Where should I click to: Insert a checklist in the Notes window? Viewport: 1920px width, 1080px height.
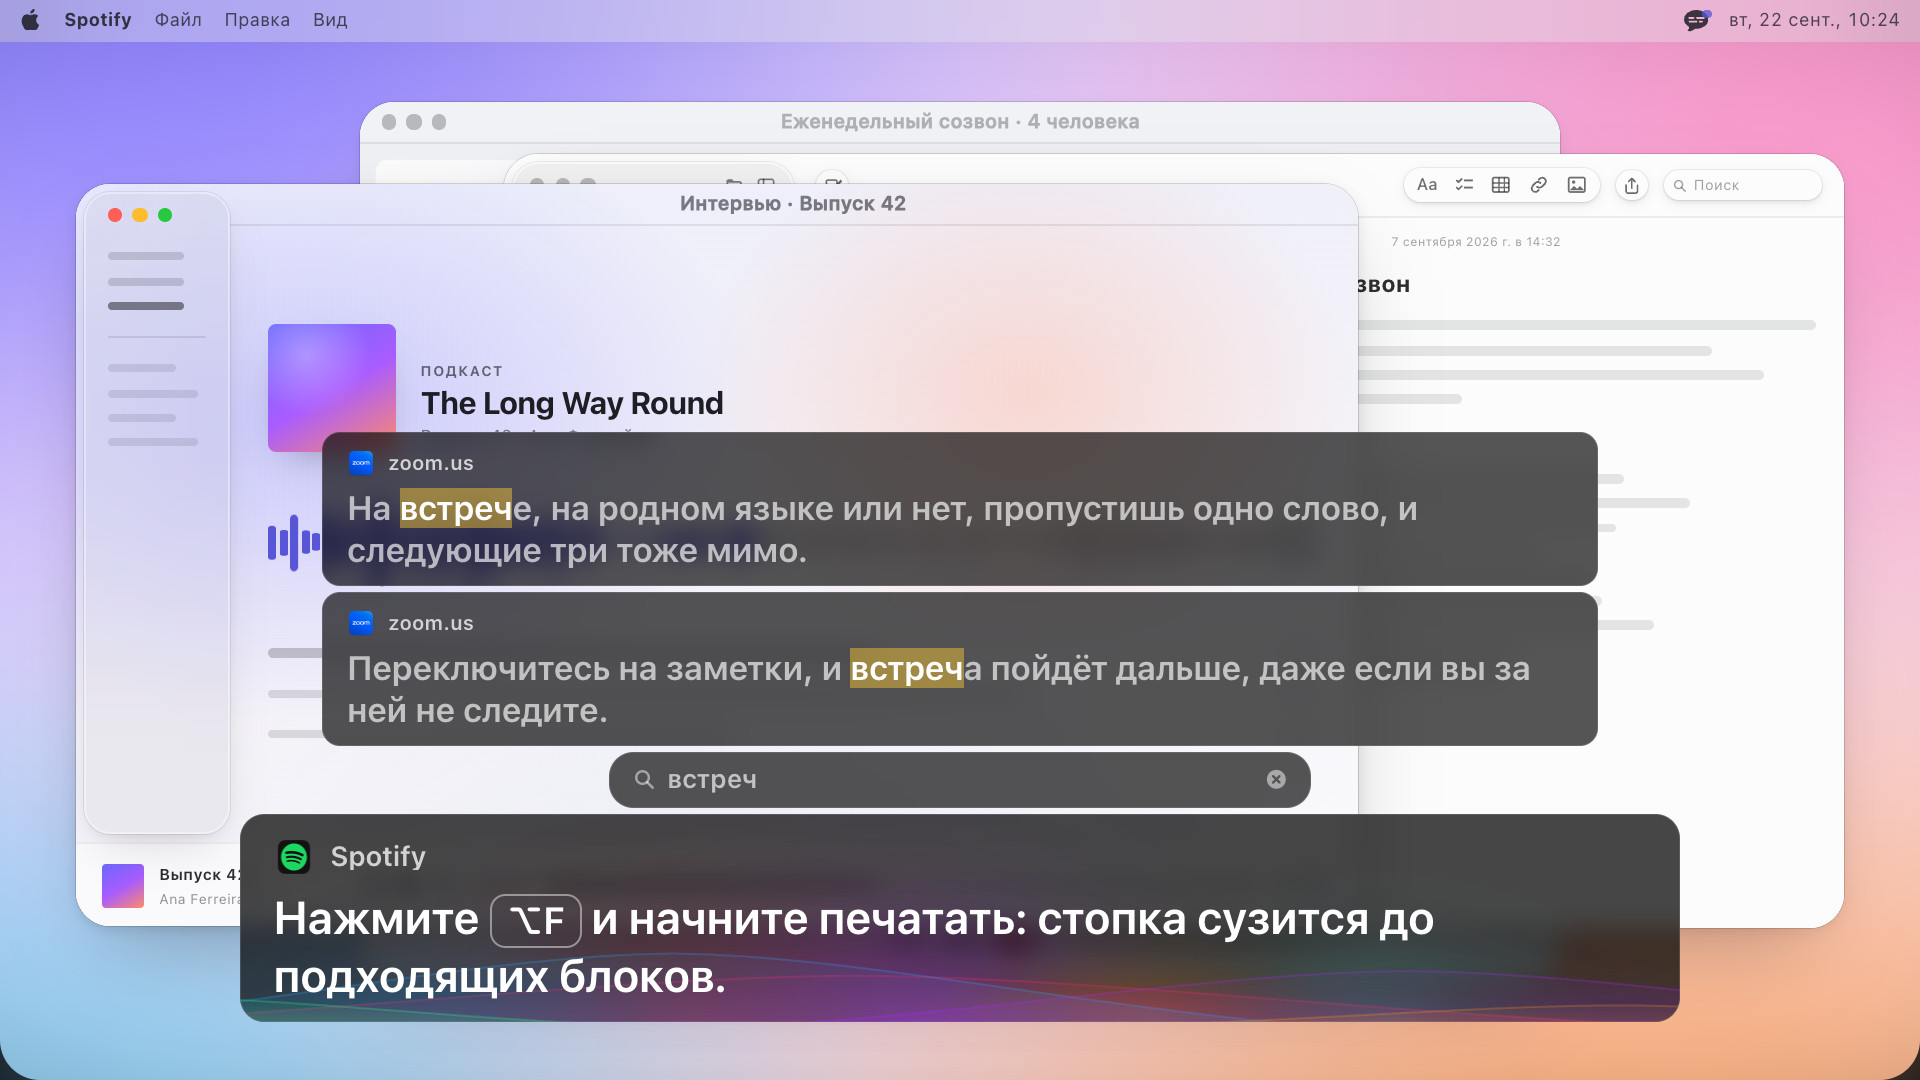click(1464, 185)
